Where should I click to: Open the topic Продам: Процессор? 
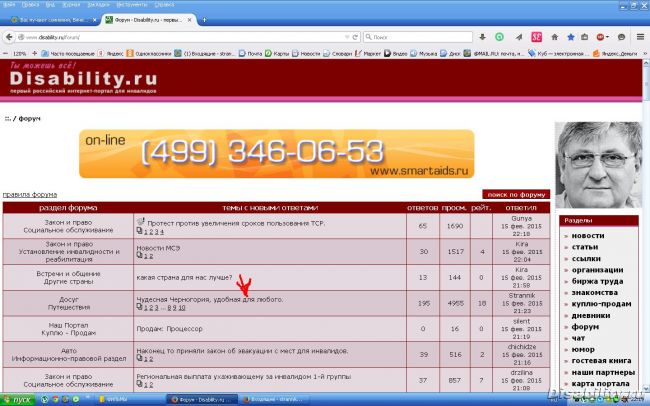click(170, 328)
